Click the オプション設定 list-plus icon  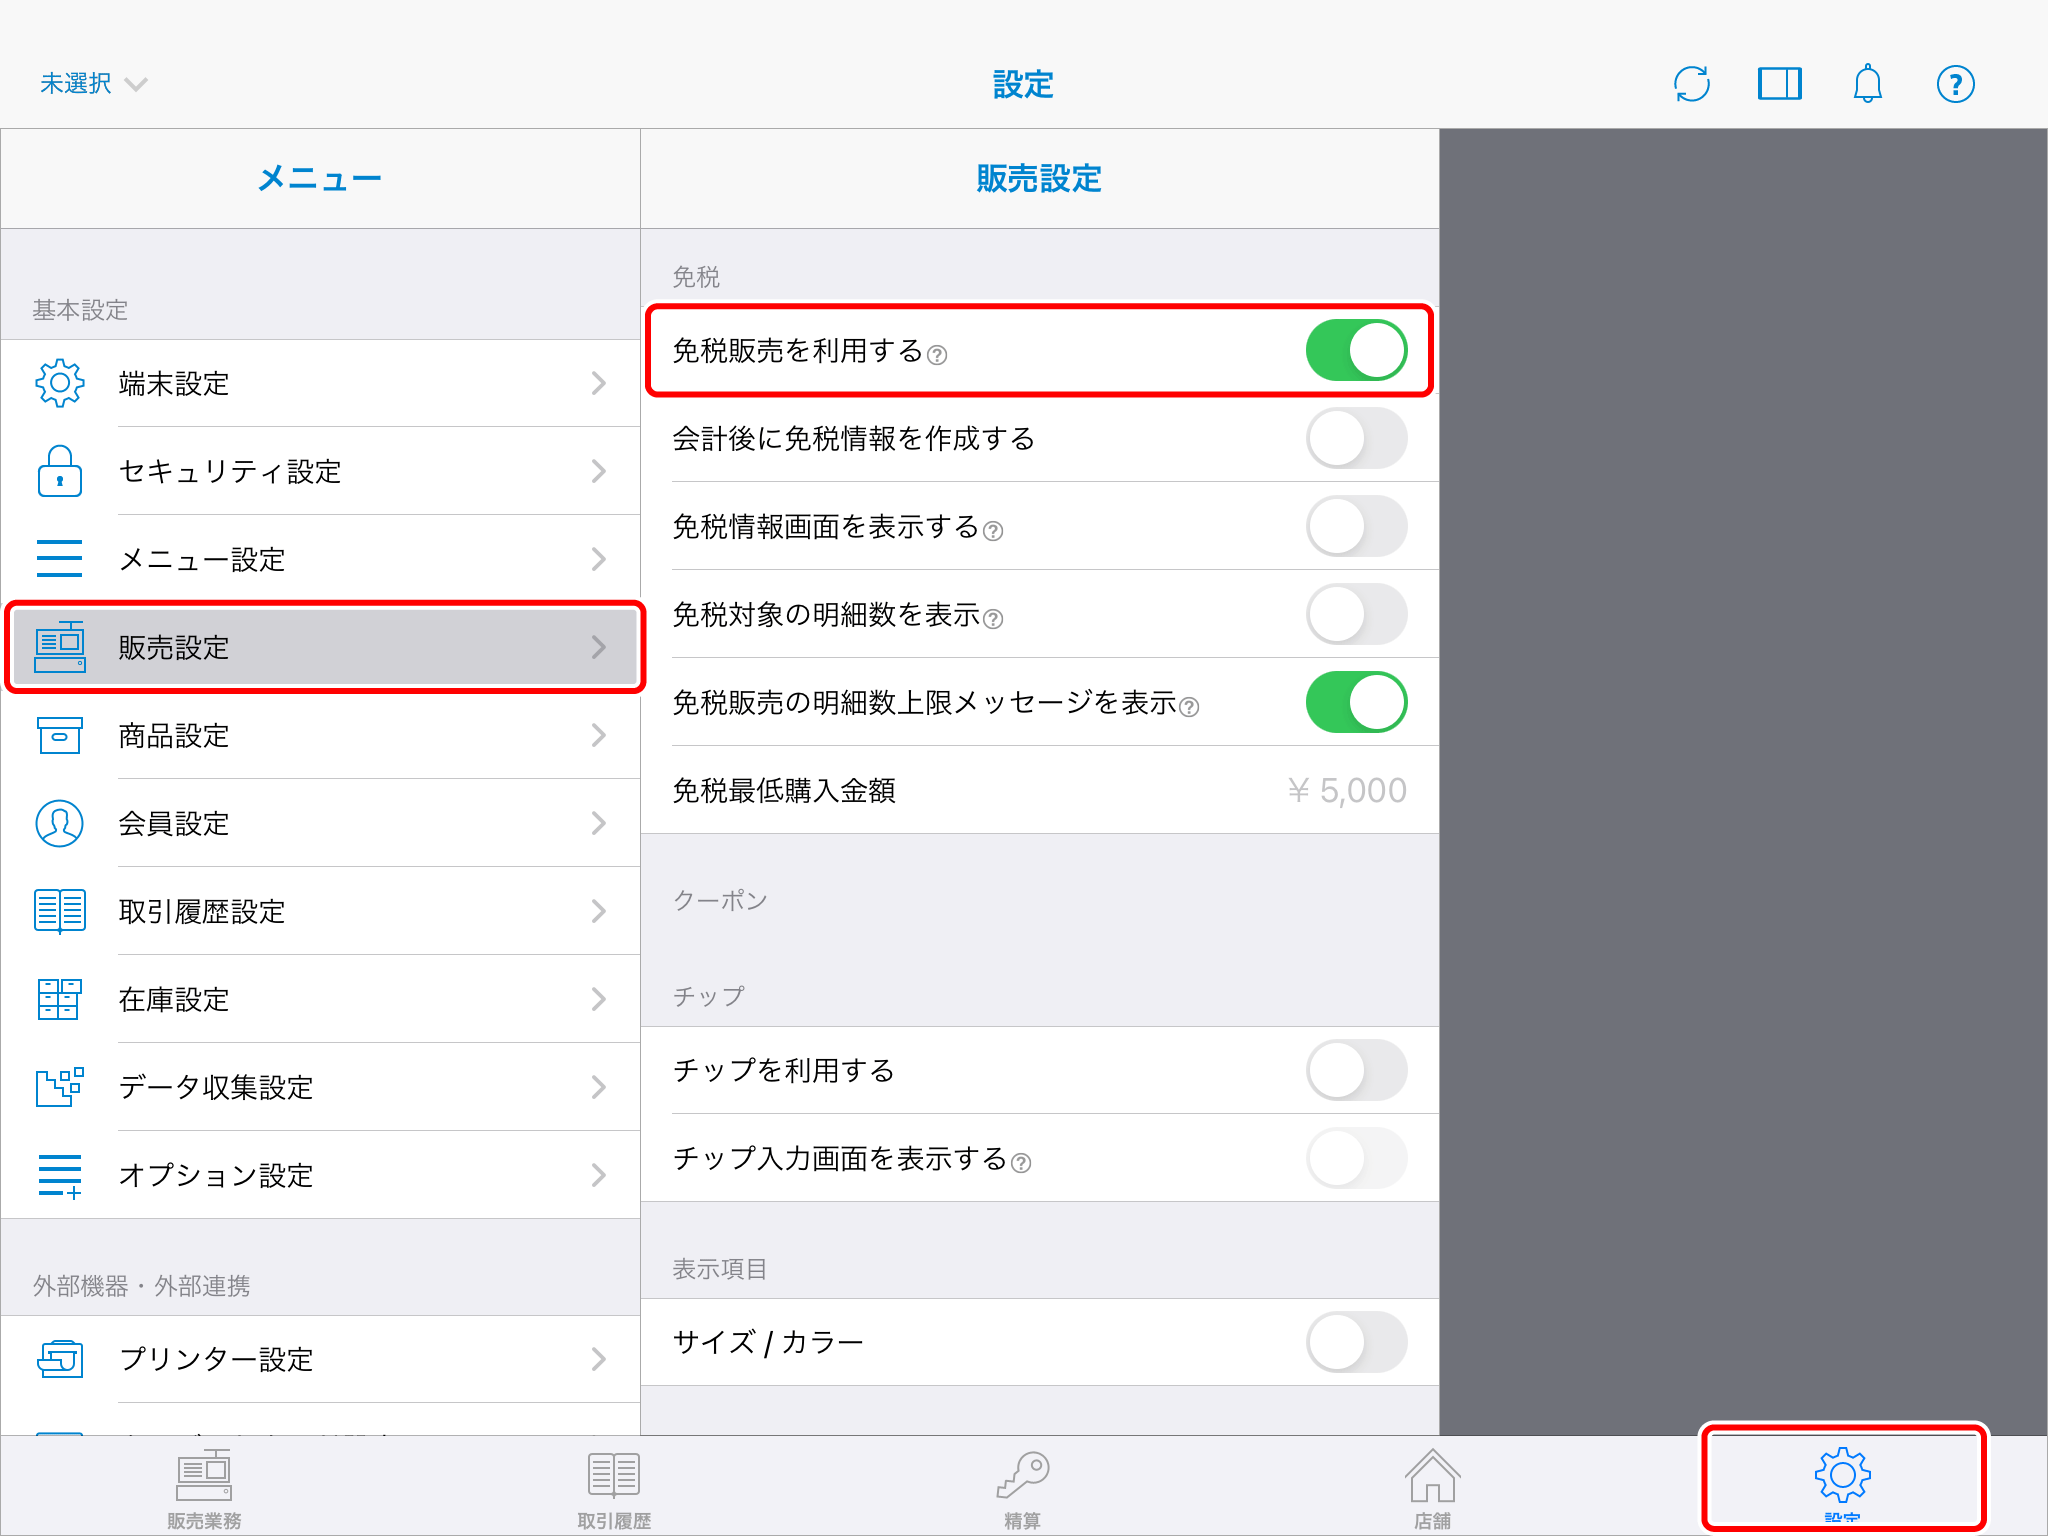pyautogui.click(x=60, y=1176)
